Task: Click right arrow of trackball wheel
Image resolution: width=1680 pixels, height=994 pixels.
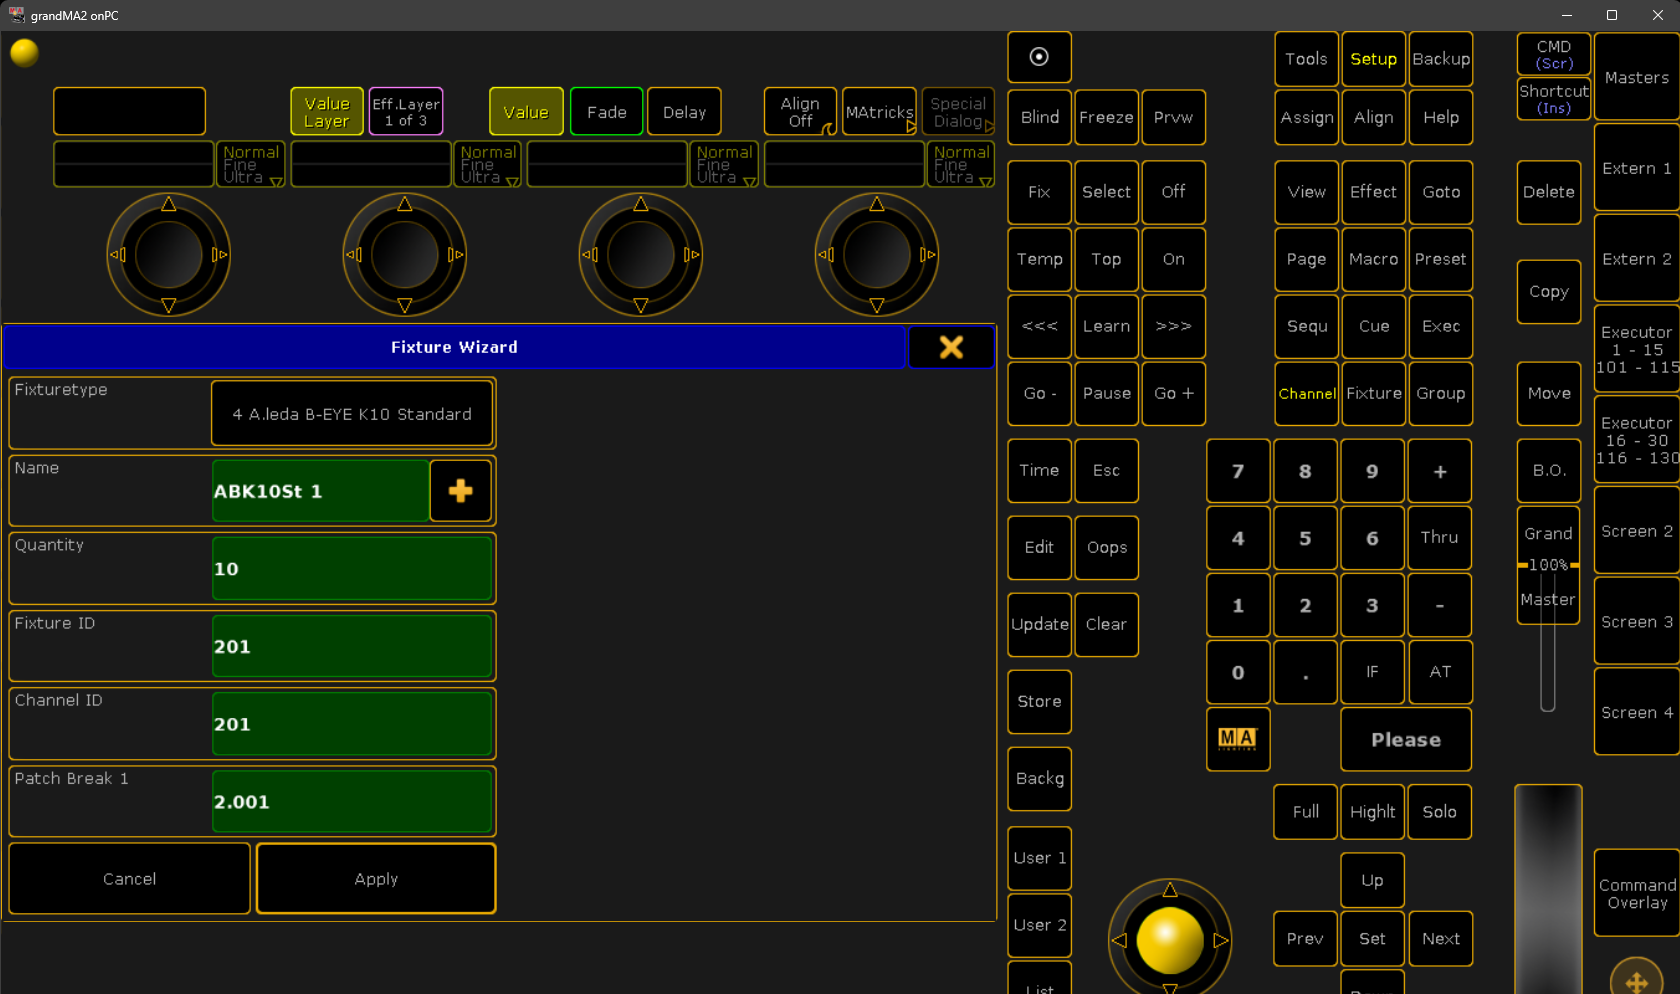Action: coord(1221,940)
